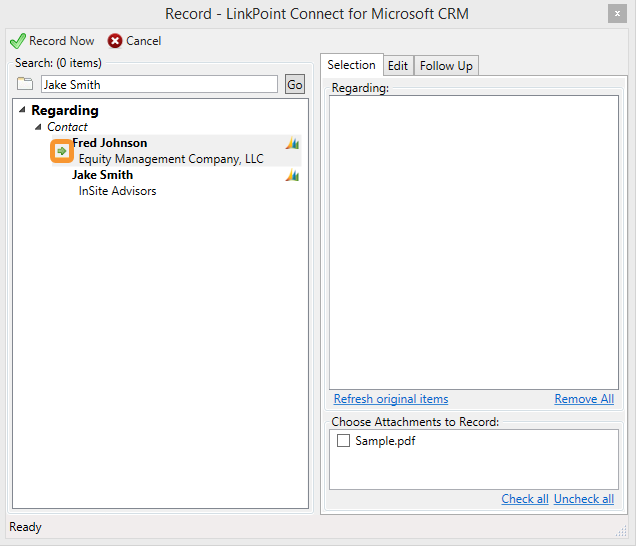Click the Equity Management Company, LLC text
The height and width of the screenshot is (546, 637).
coord(171,159)
